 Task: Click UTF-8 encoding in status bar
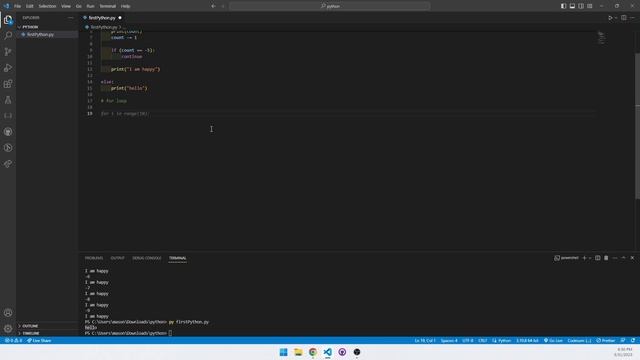click(x=468, y=340)
